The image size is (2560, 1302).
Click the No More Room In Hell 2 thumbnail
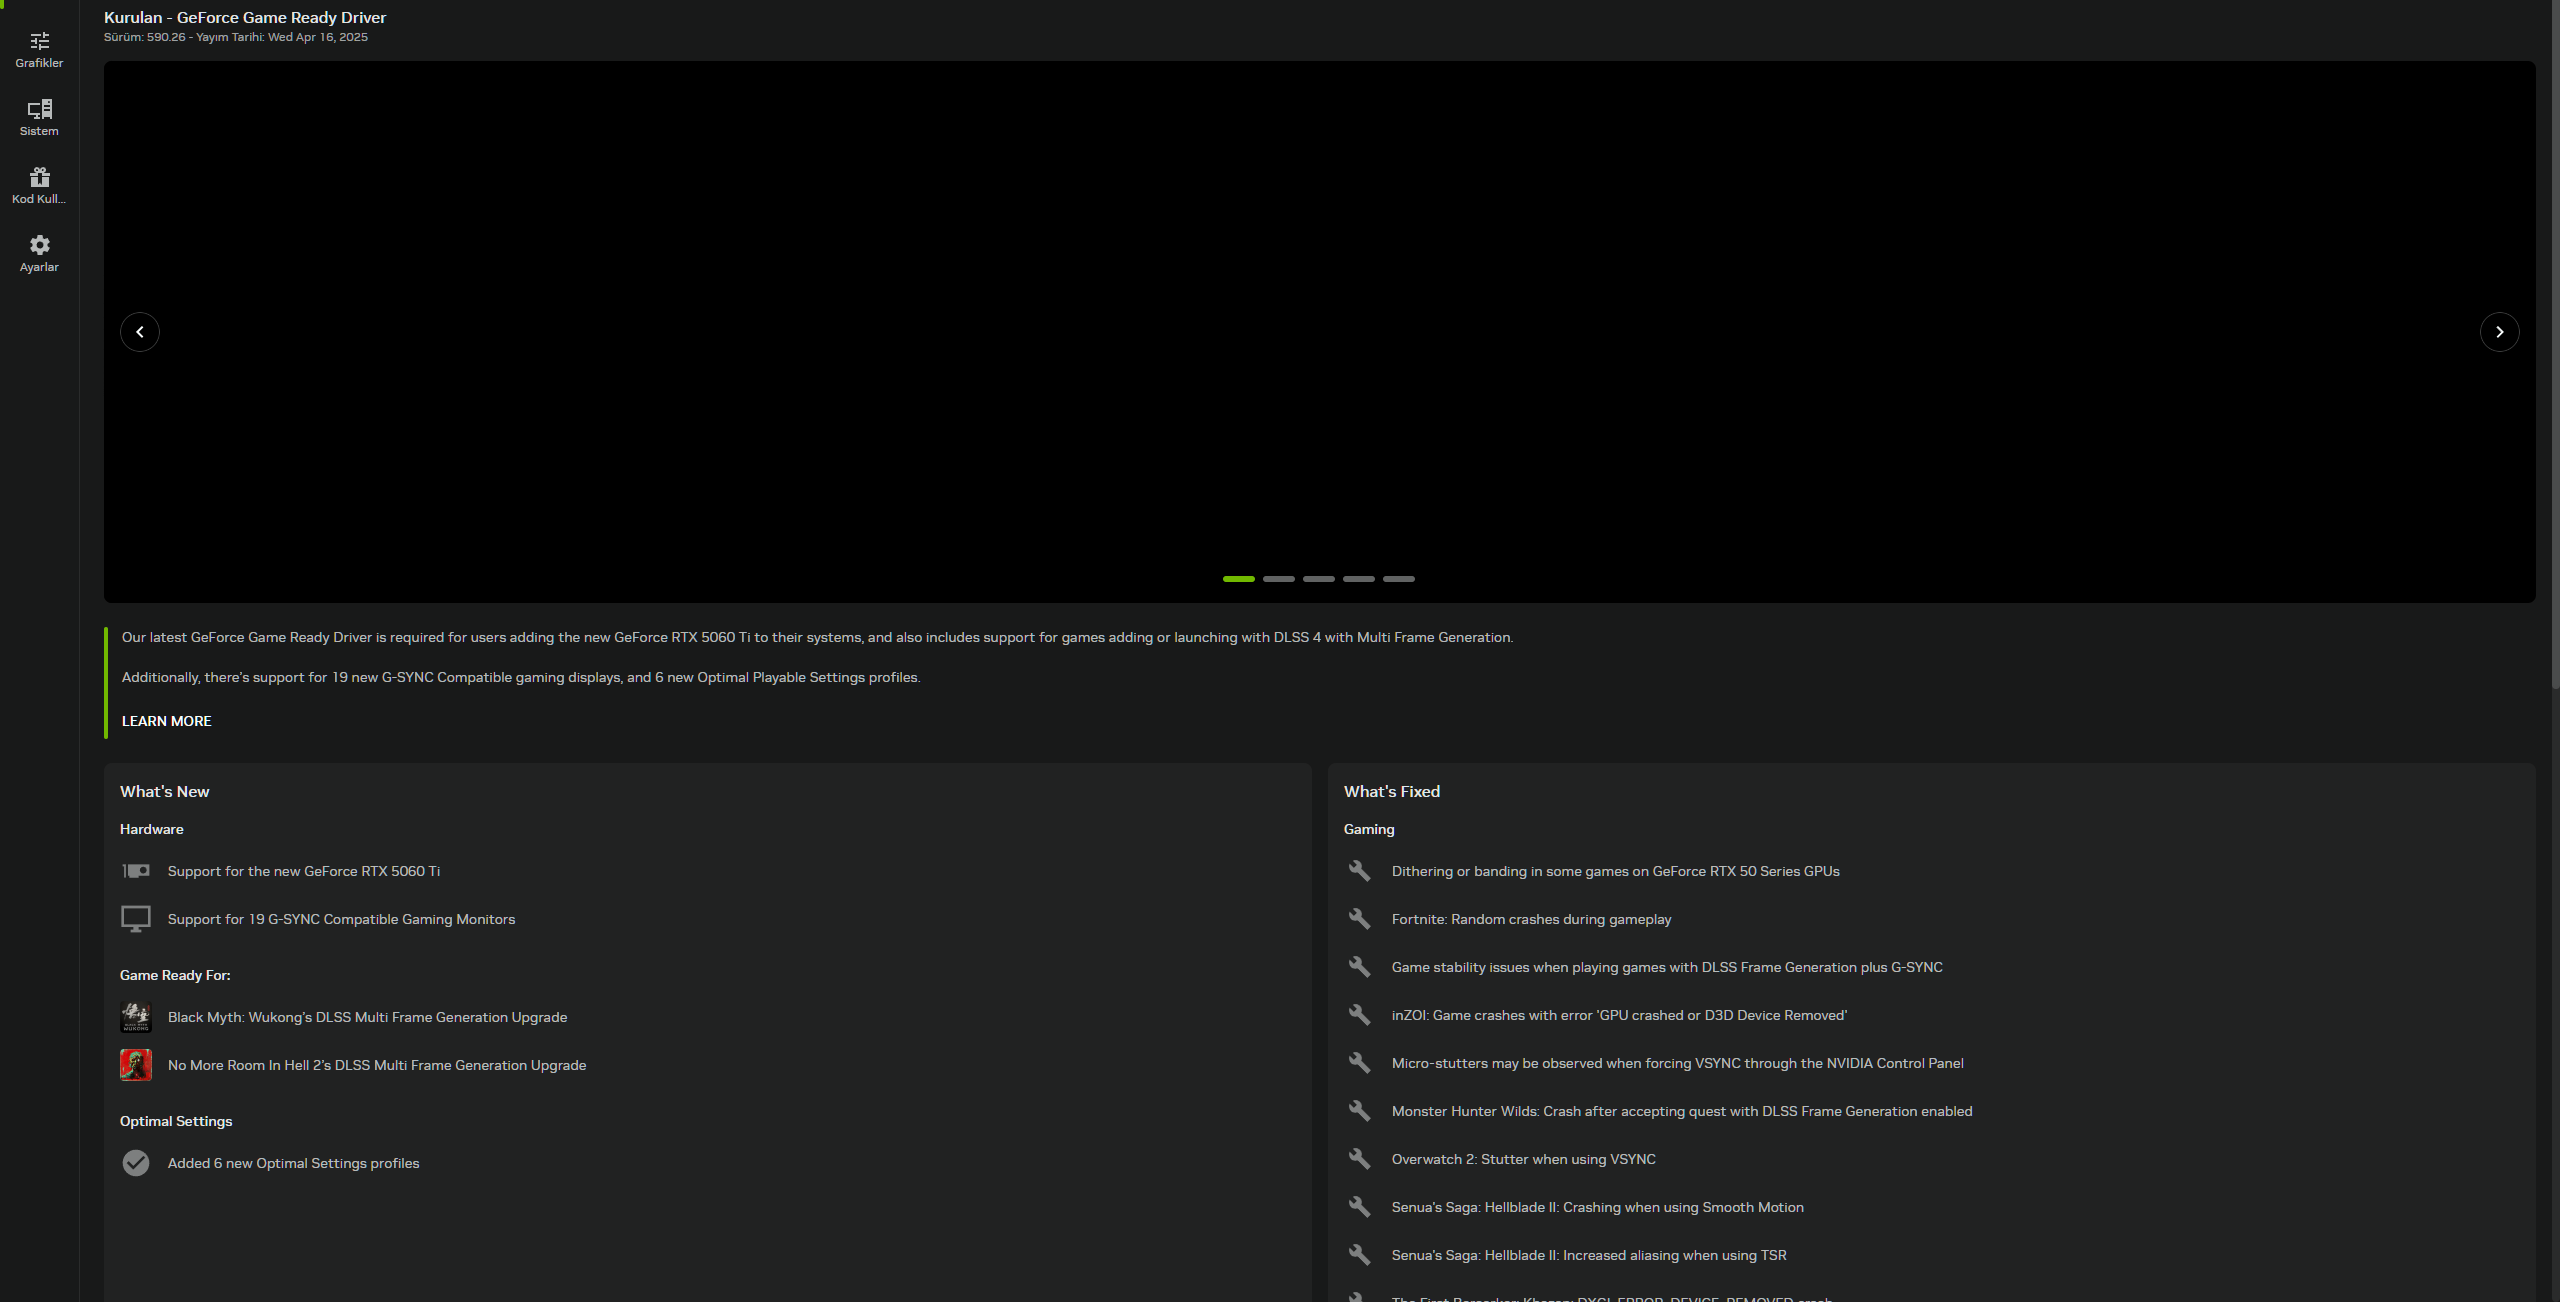[x=136, y=1065]
